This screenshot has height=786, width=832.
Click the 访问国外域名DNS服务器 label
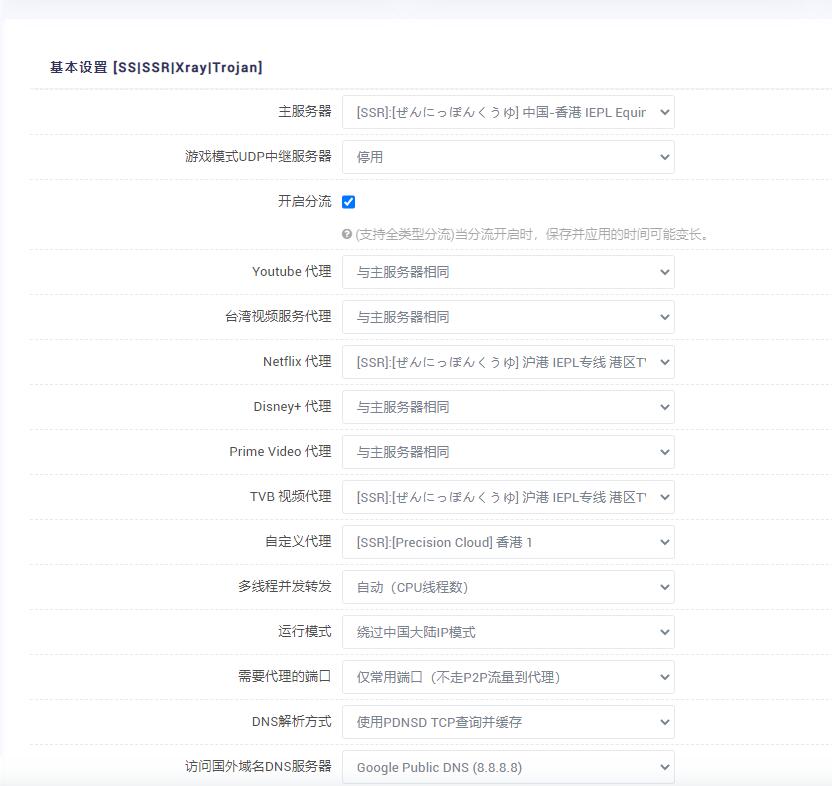[x=258, y=766]
